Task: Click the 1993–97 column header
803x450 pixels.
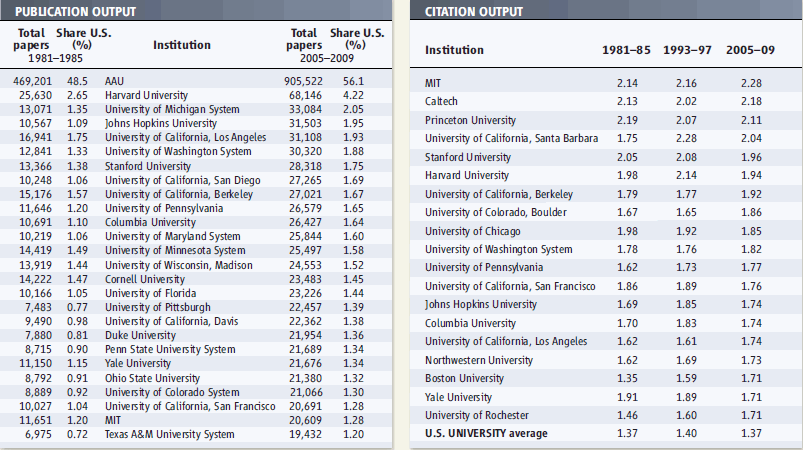Action: coord(687,50)
